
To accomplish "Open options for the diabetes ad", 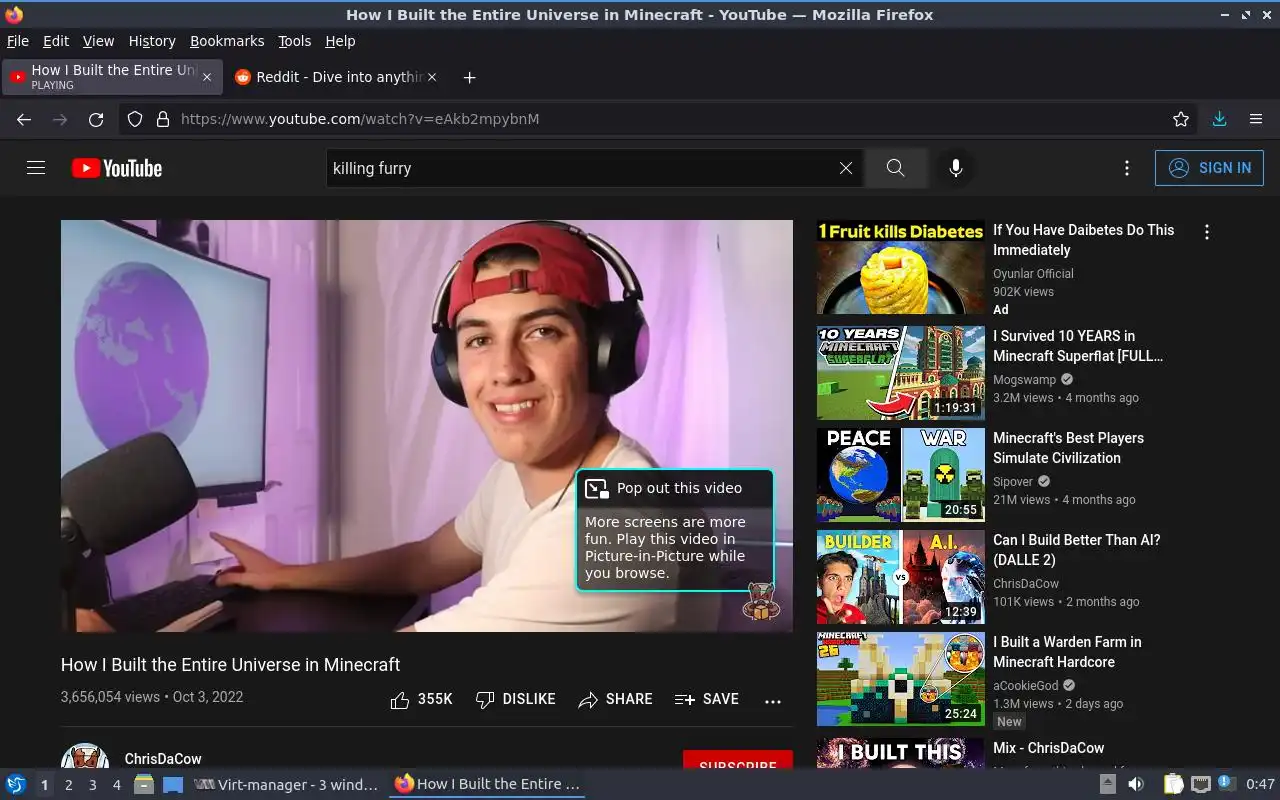I will tap(1207, 232).
